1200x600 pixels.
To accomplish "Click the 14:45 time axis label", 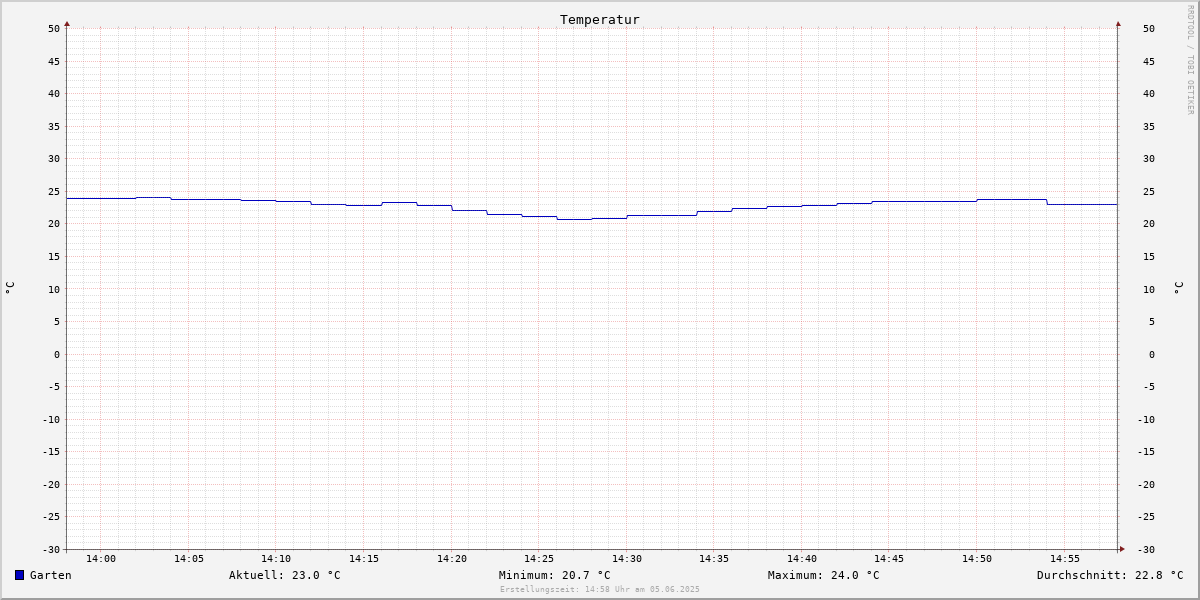I will (889, 559).
